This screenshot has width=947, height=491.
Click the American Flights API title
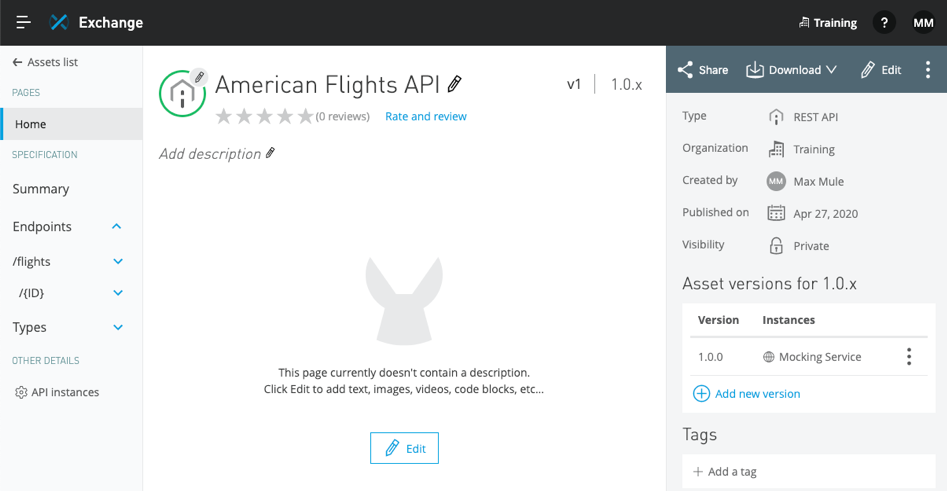click(327, 85)
